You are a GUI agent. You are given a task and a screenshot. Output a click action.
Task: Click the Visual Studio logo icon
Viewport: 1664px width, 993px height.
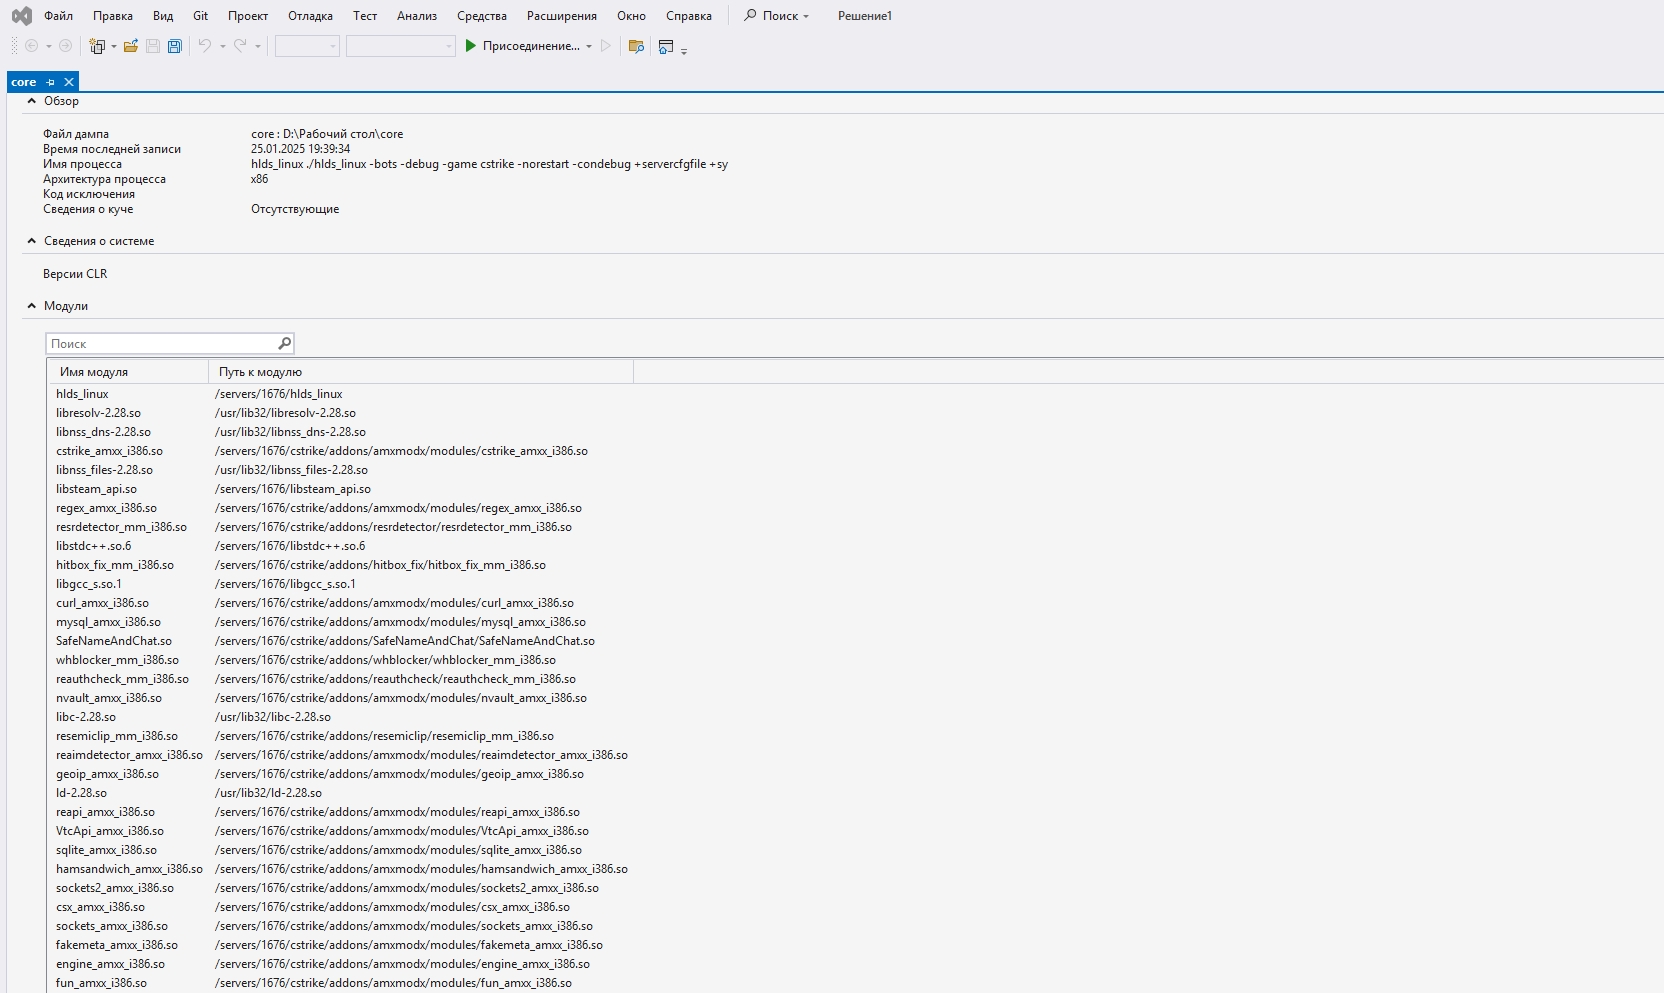click(21, 16)
